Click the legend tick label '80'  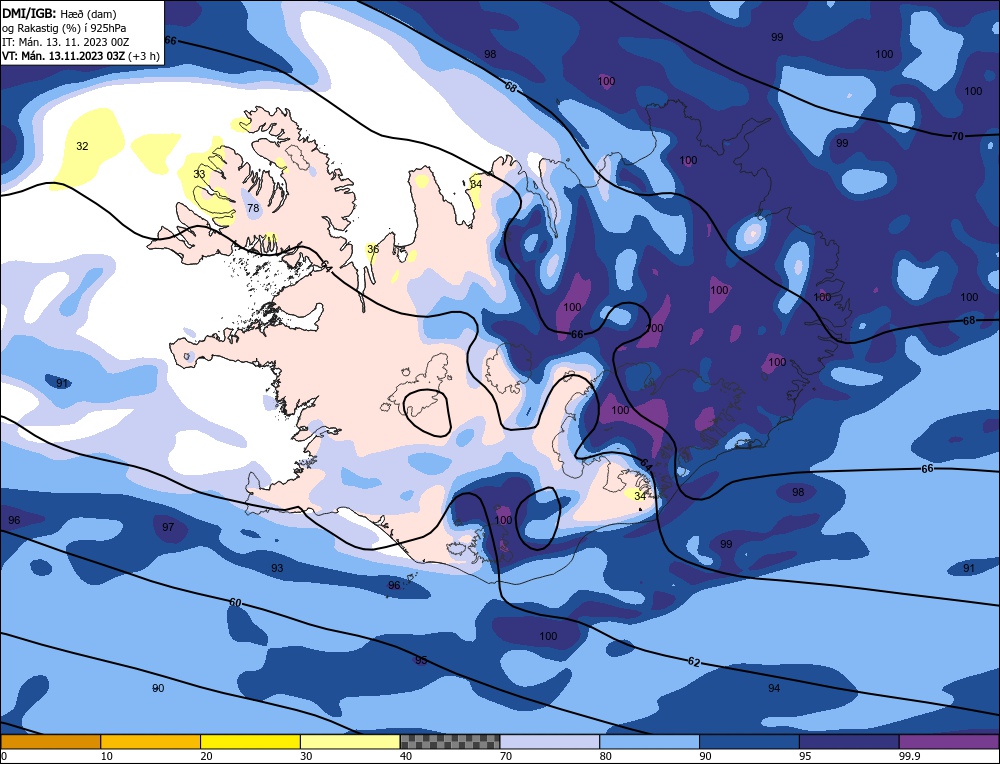tap(605, 756)
